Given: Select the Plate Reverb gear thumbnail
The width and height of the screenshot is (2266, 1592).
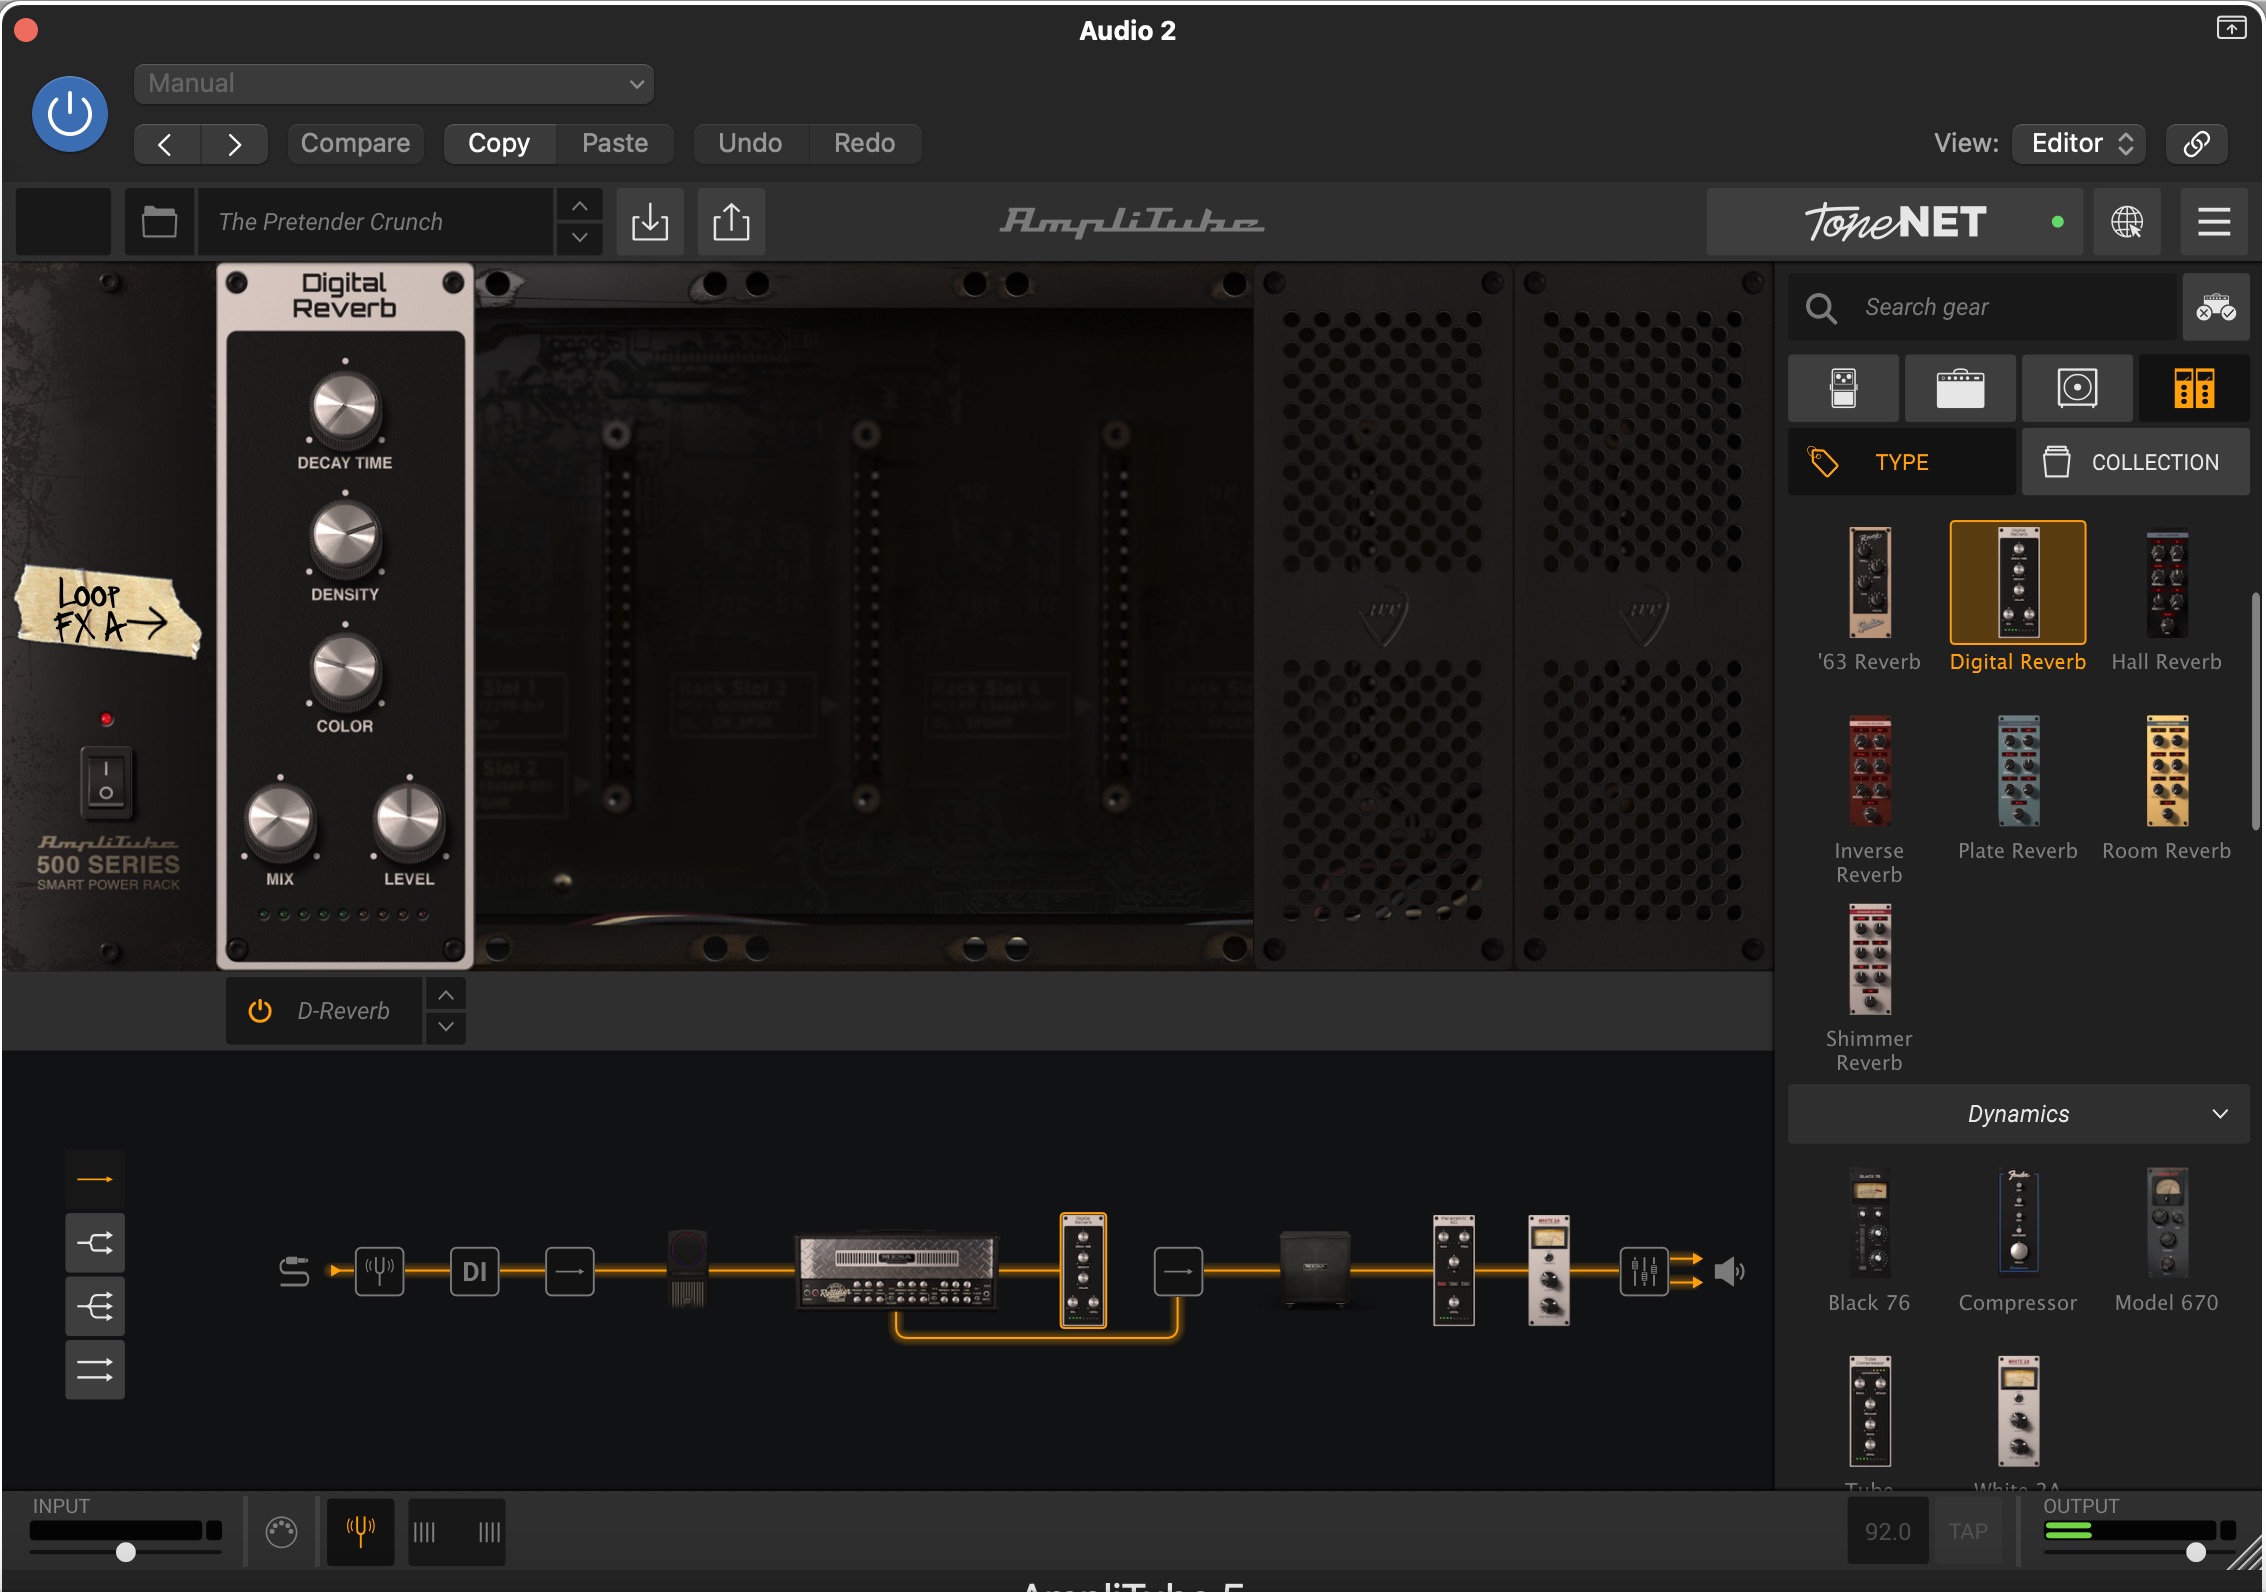Looking at the screenshot, I should click(2018, 771).
